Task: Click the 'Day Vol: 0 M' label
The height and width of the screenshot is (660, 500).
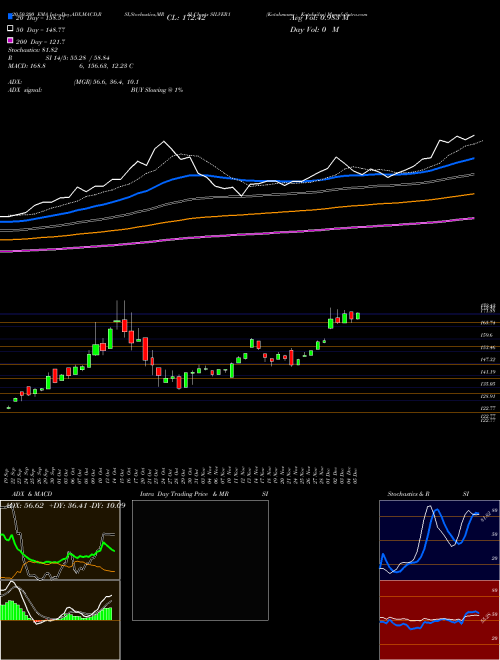Action: pyautogui.click(x=314, y=29)
